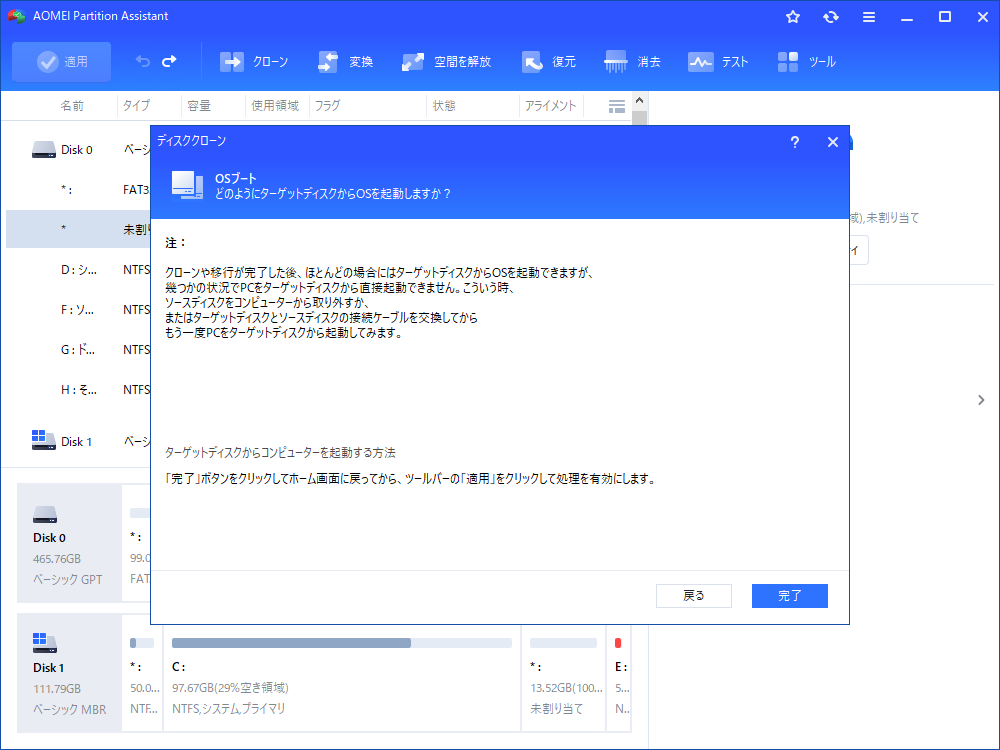The width and height of the screenshot is (1000, 750).
Task: Click the 容量 column header
Action: pyautogui.click(x=199, y=106)
